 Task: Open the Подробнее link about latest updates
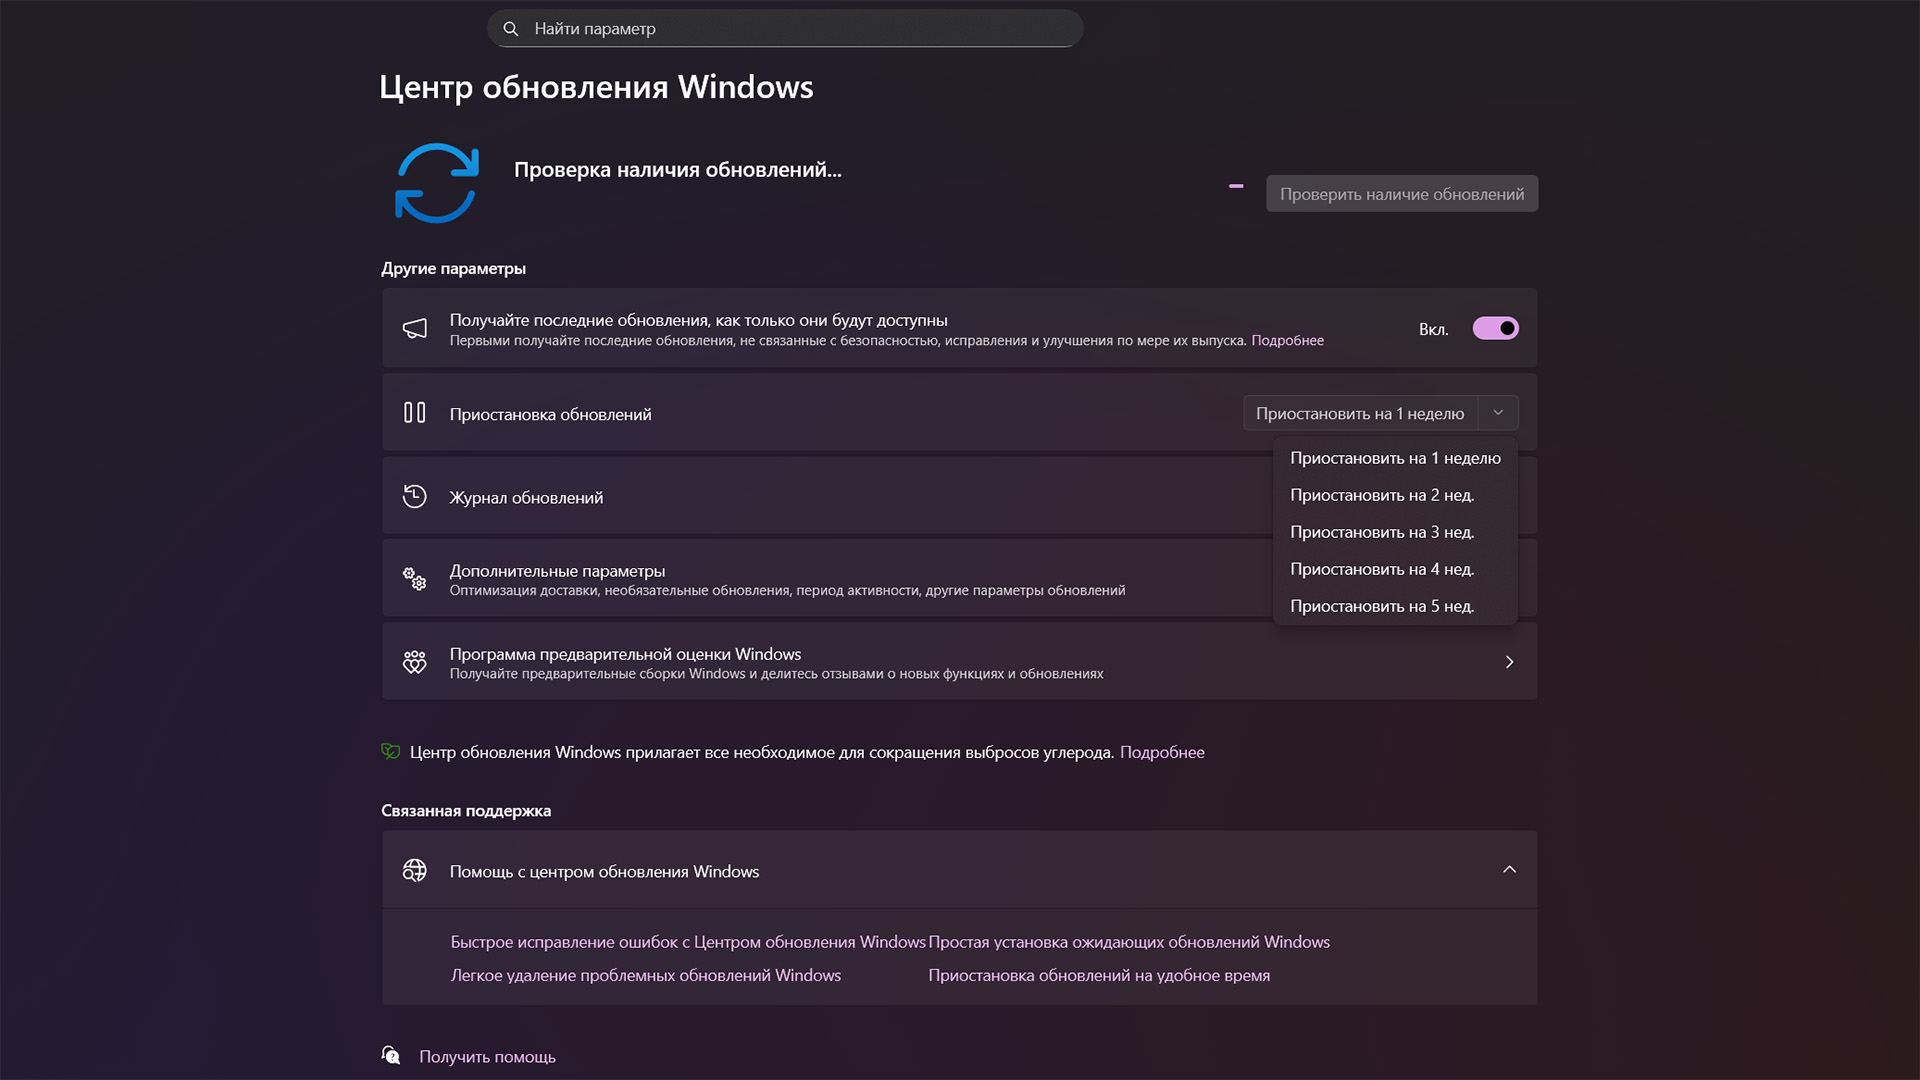[1287, 341]
